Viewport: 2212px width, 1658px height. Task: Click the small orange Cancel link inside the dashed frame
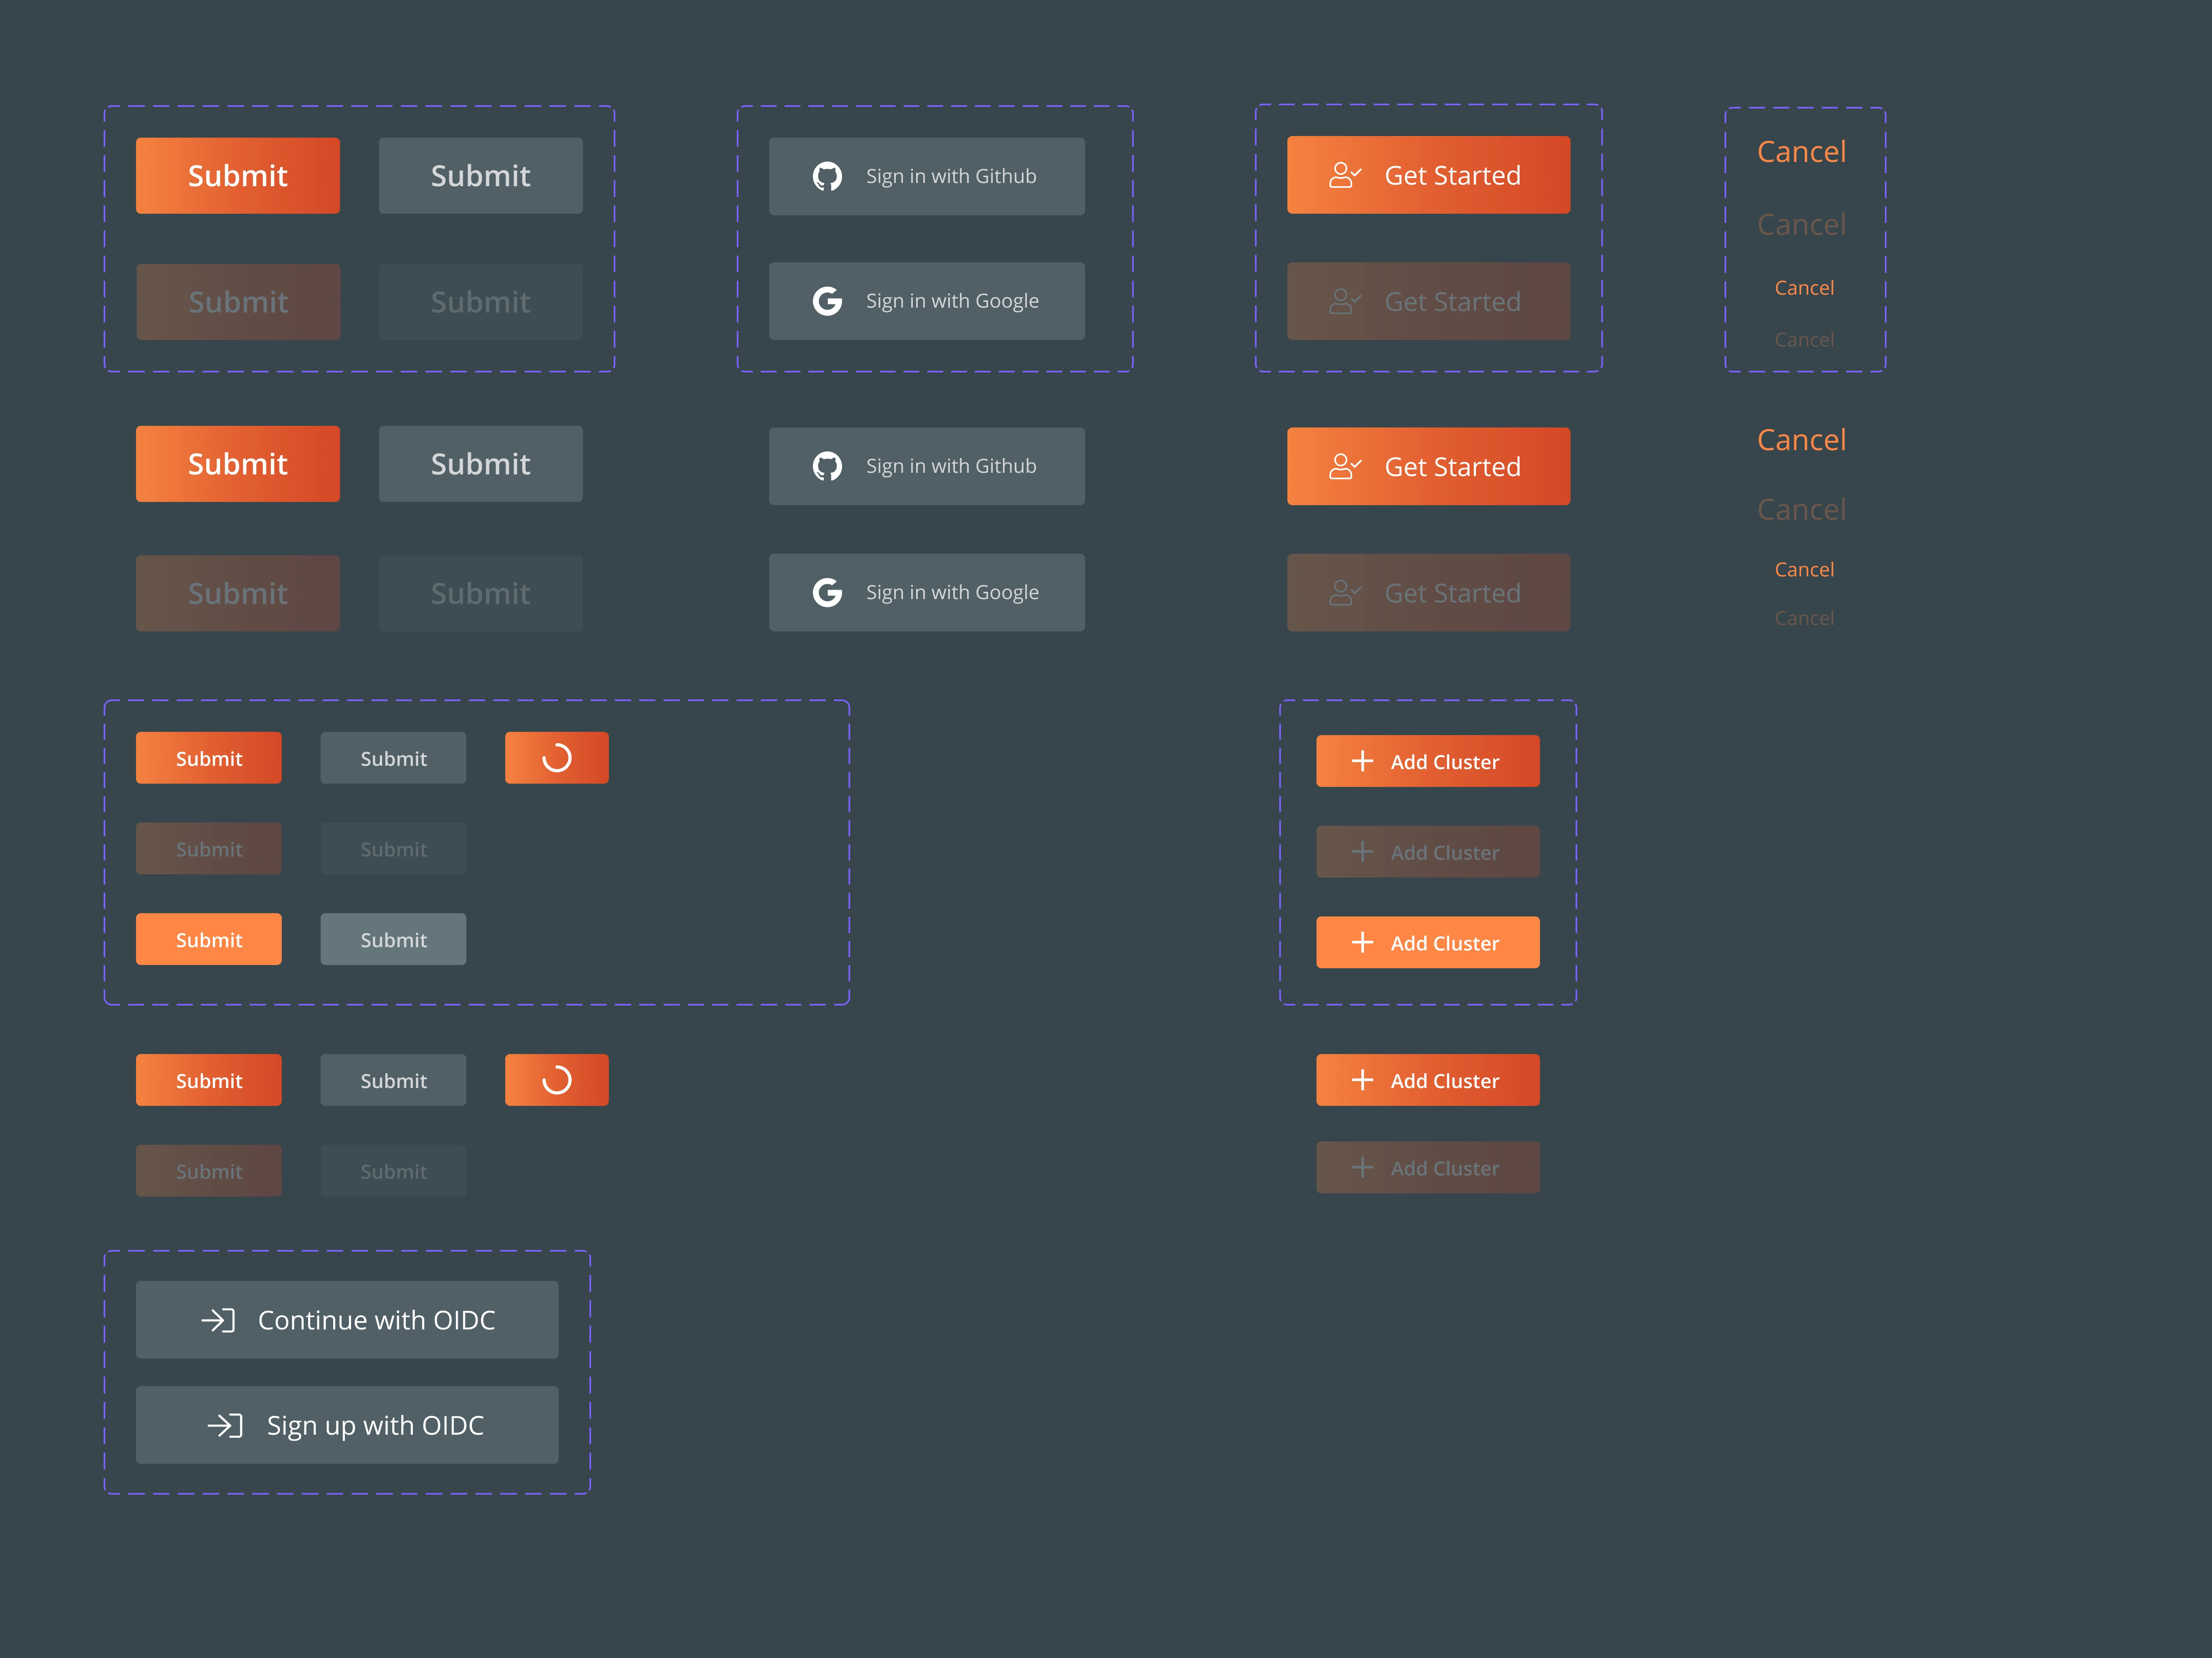point(1804,288)
